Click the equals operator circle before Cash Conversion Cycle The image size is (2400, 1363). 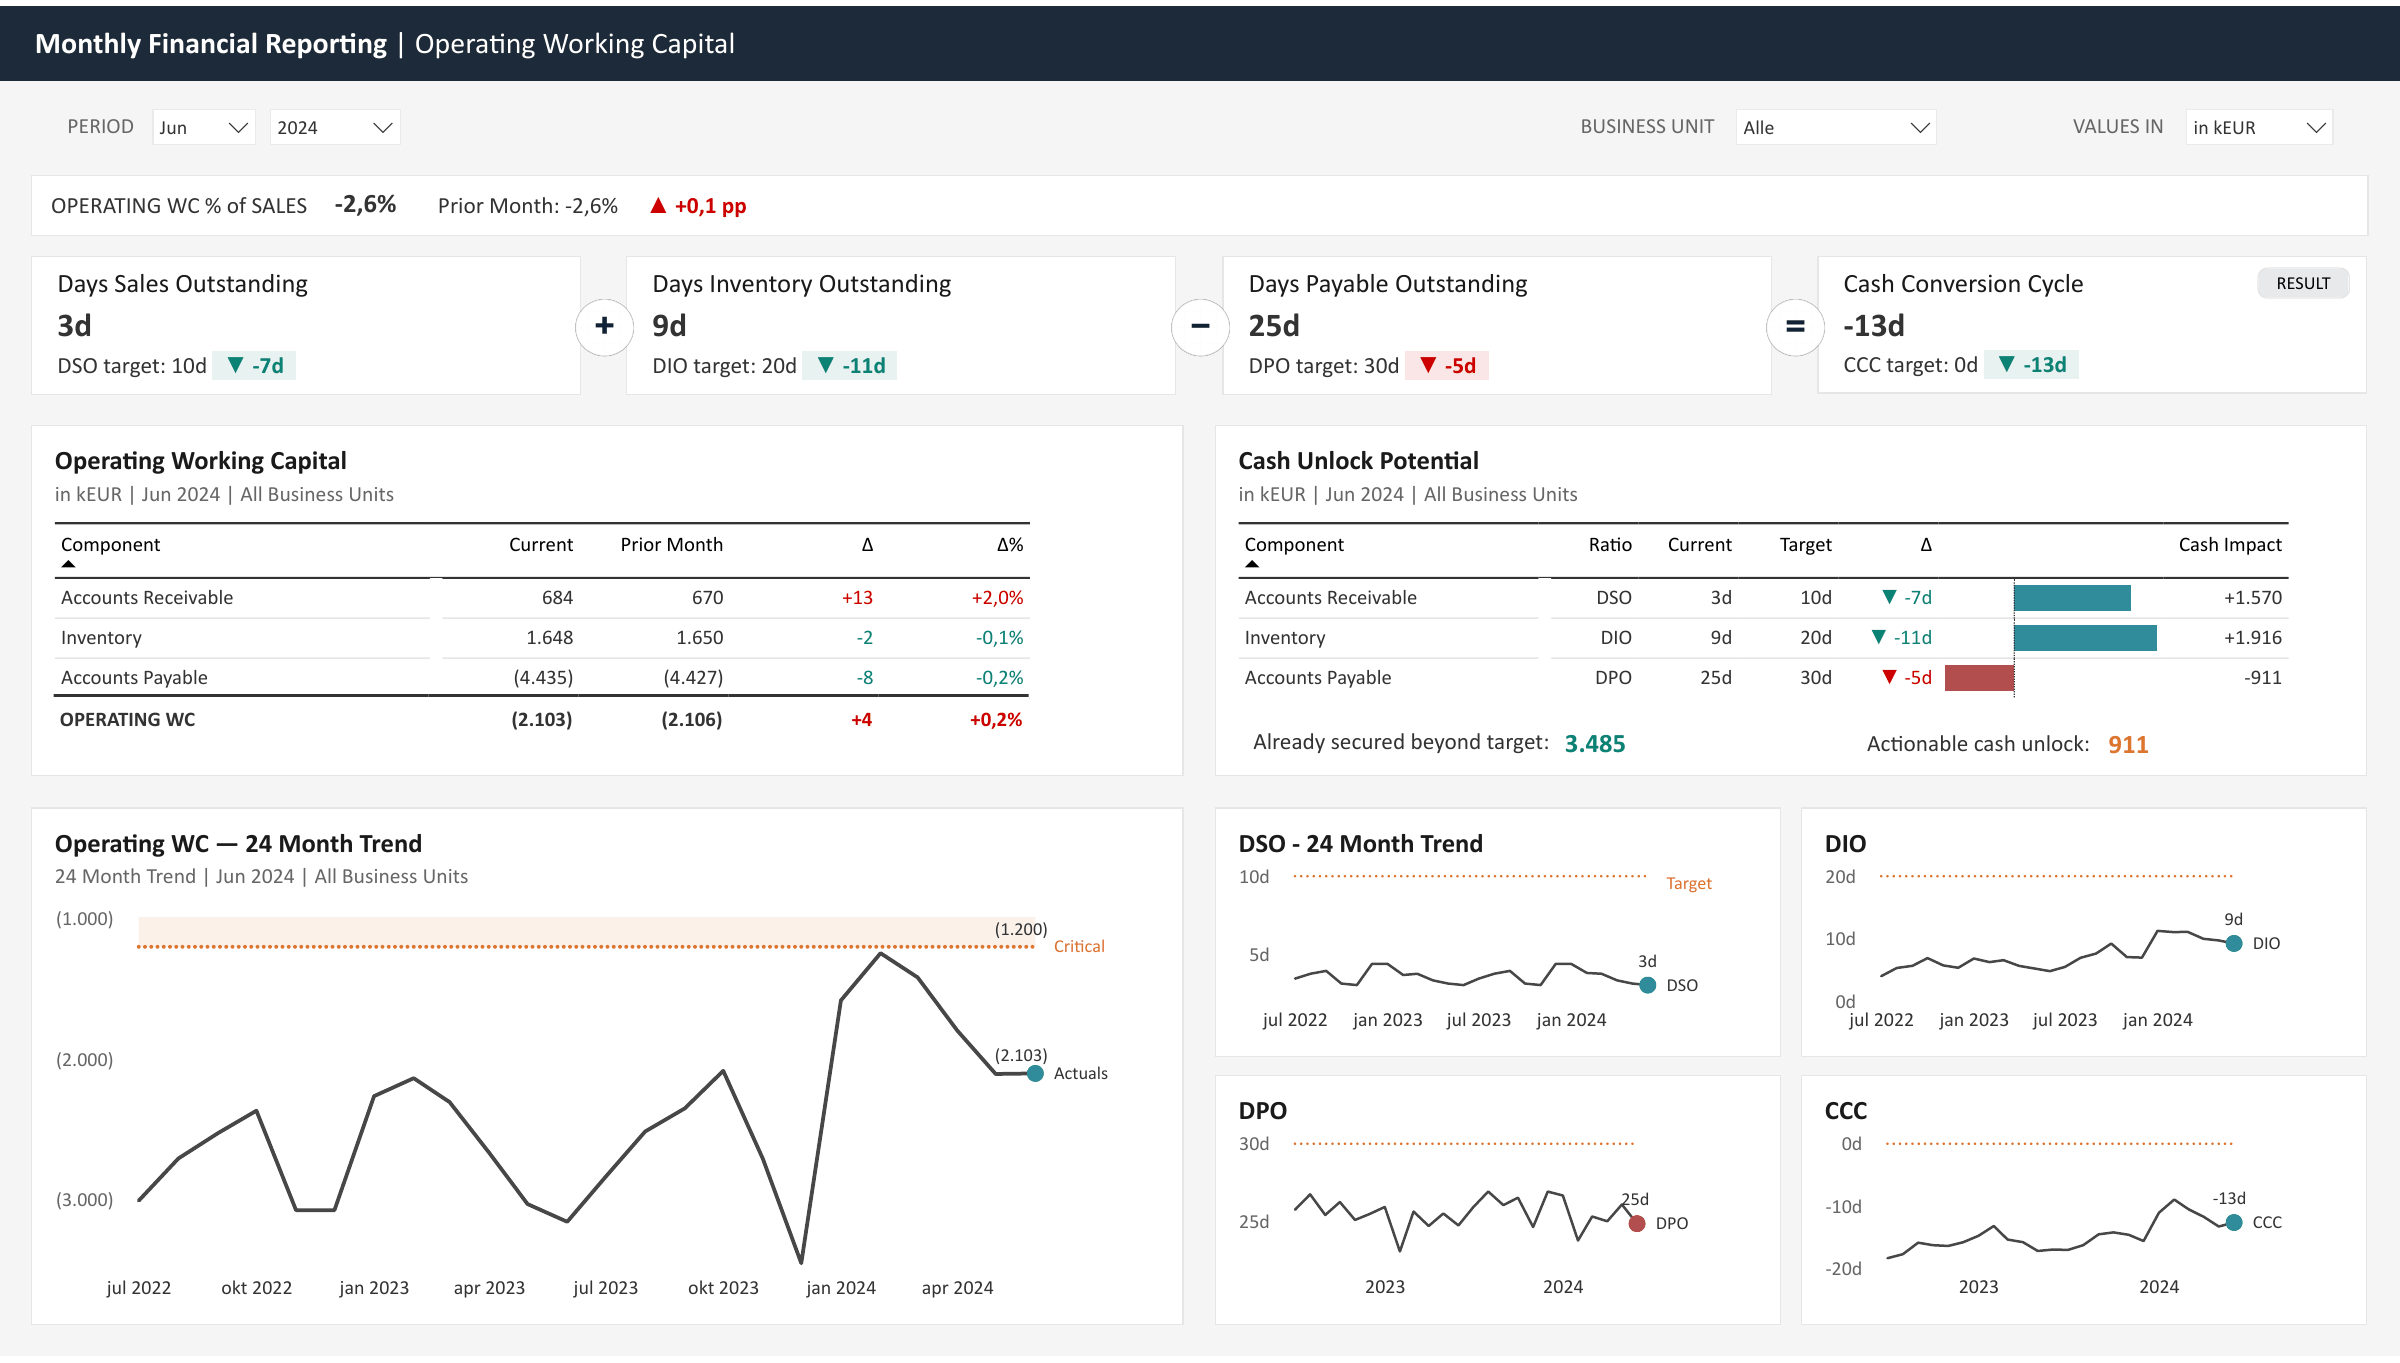[1795, 326]
